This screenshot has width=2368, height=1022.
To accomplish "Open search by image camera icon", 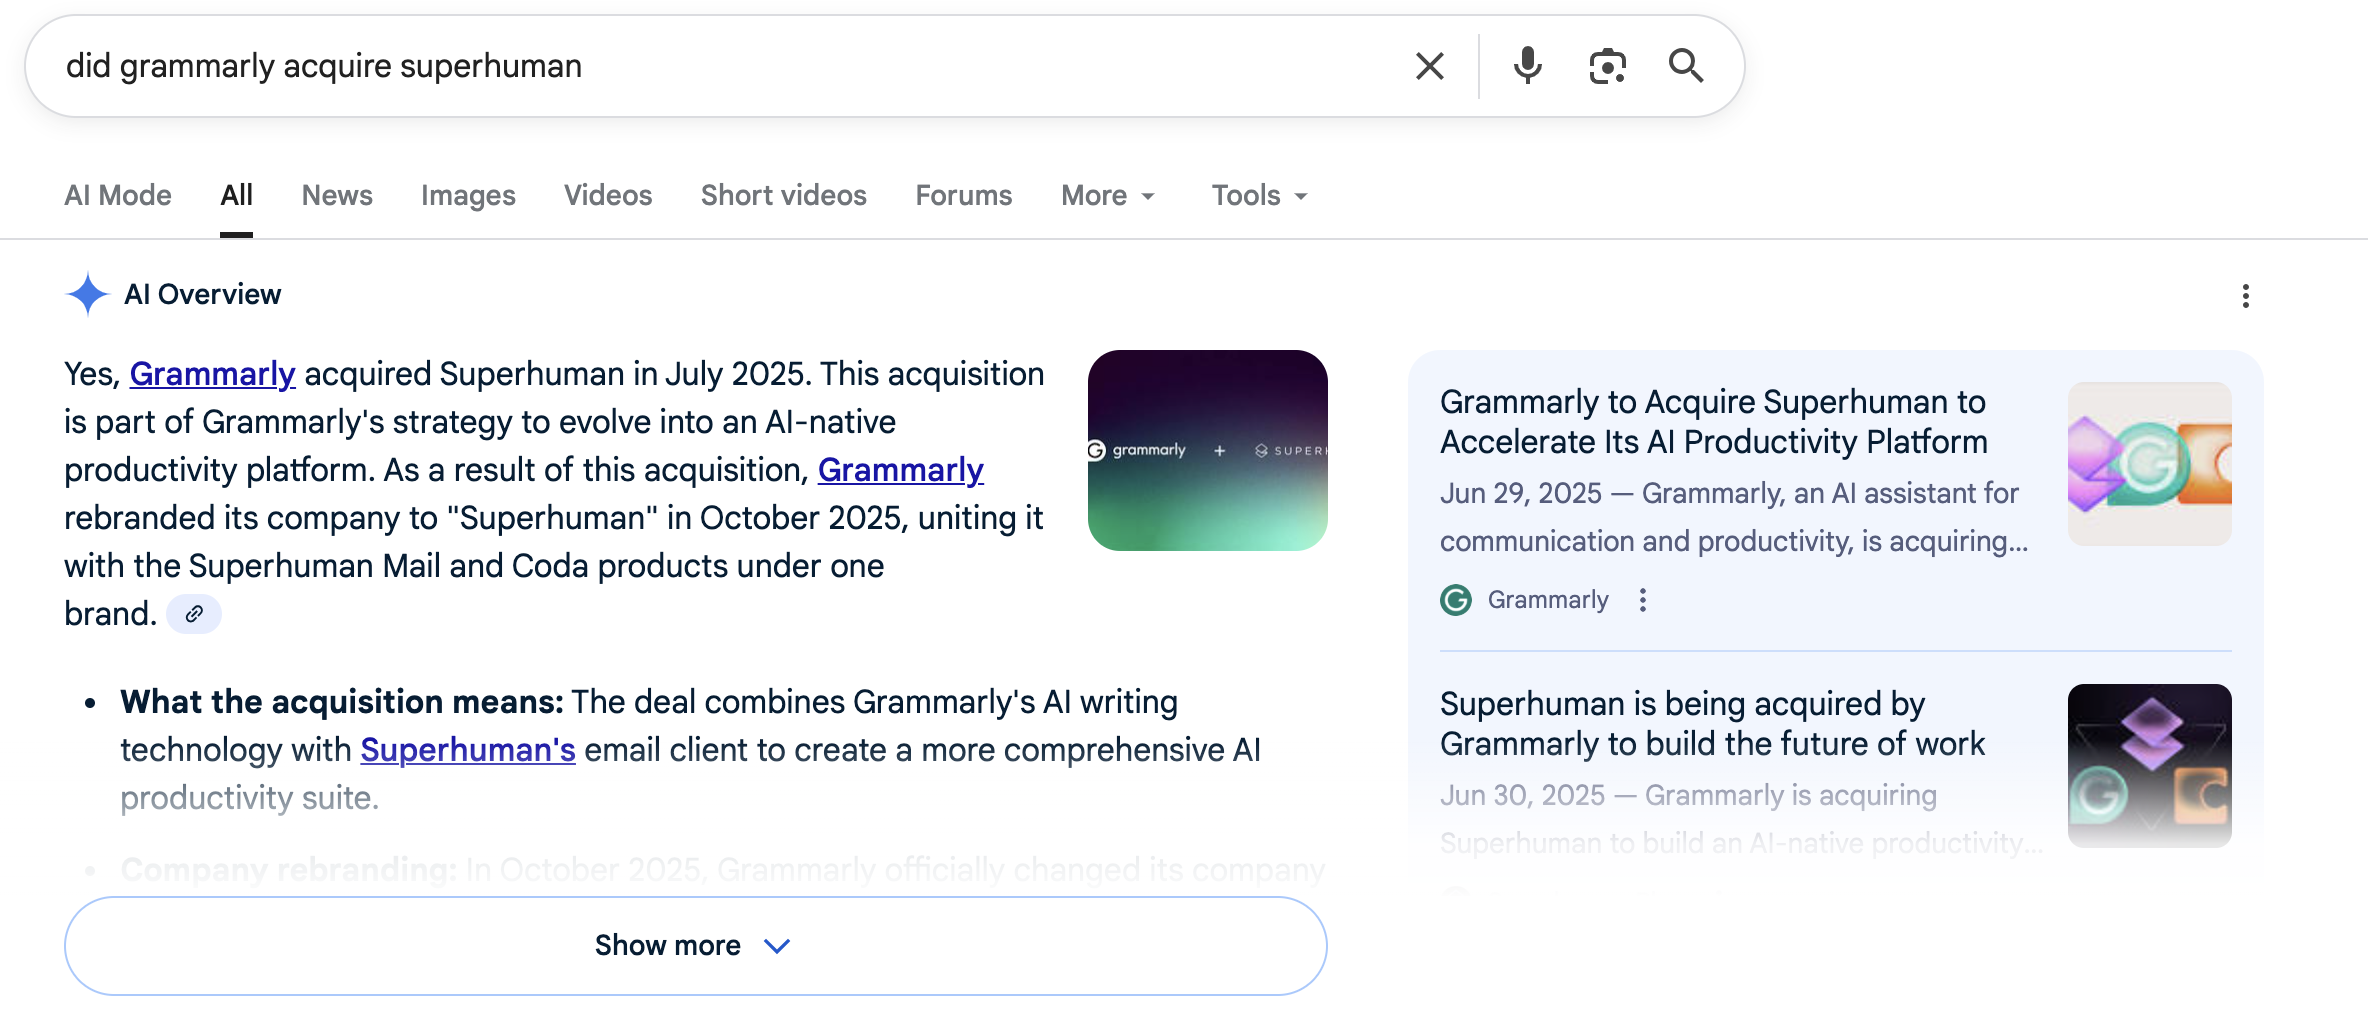I will [x=1607, y=66].
